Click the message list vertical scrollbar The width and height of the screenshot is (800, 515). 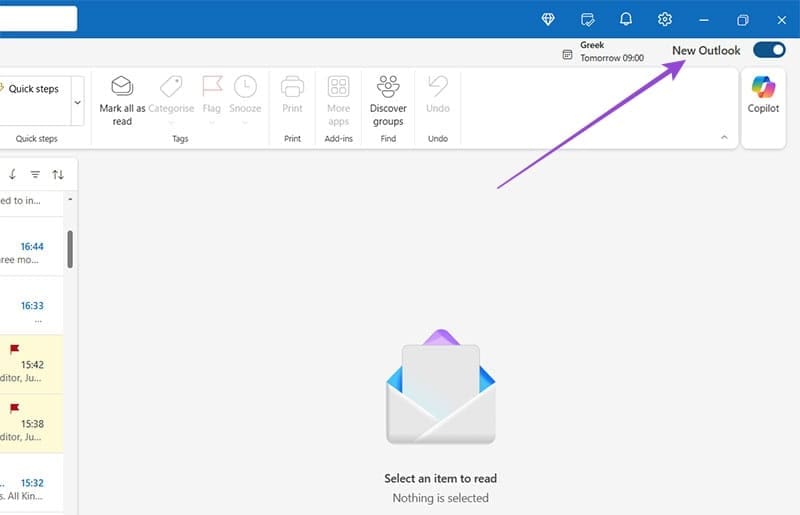[70, 249]
